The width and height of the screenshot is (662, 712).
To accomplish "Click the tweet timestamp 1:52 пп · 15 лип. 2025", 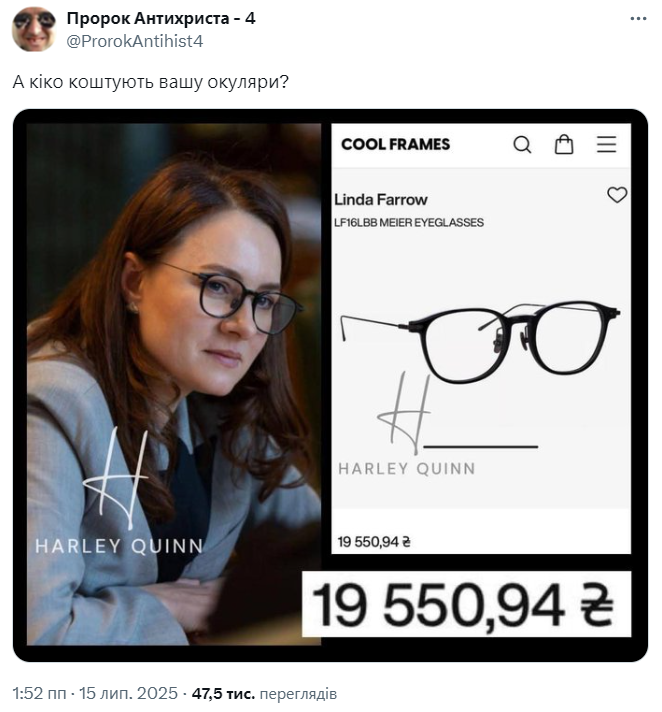I will coord(95,693).
